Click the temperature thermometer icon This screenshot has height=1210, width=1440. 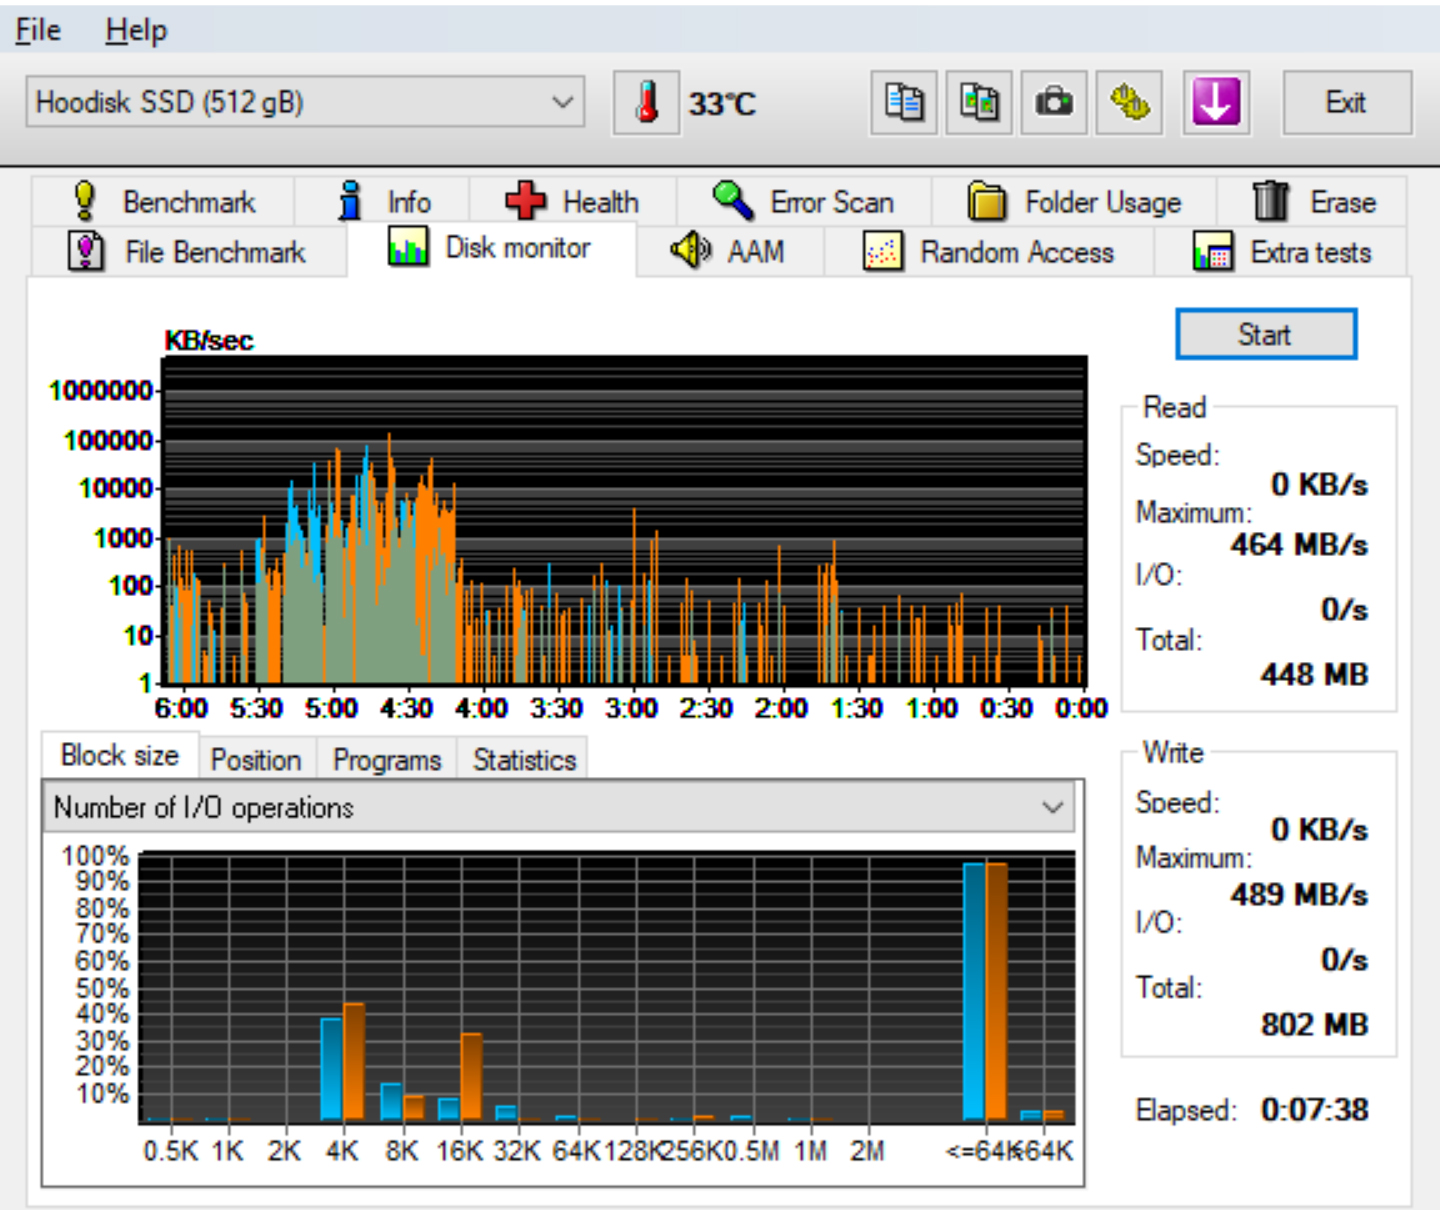pos(646,102)
